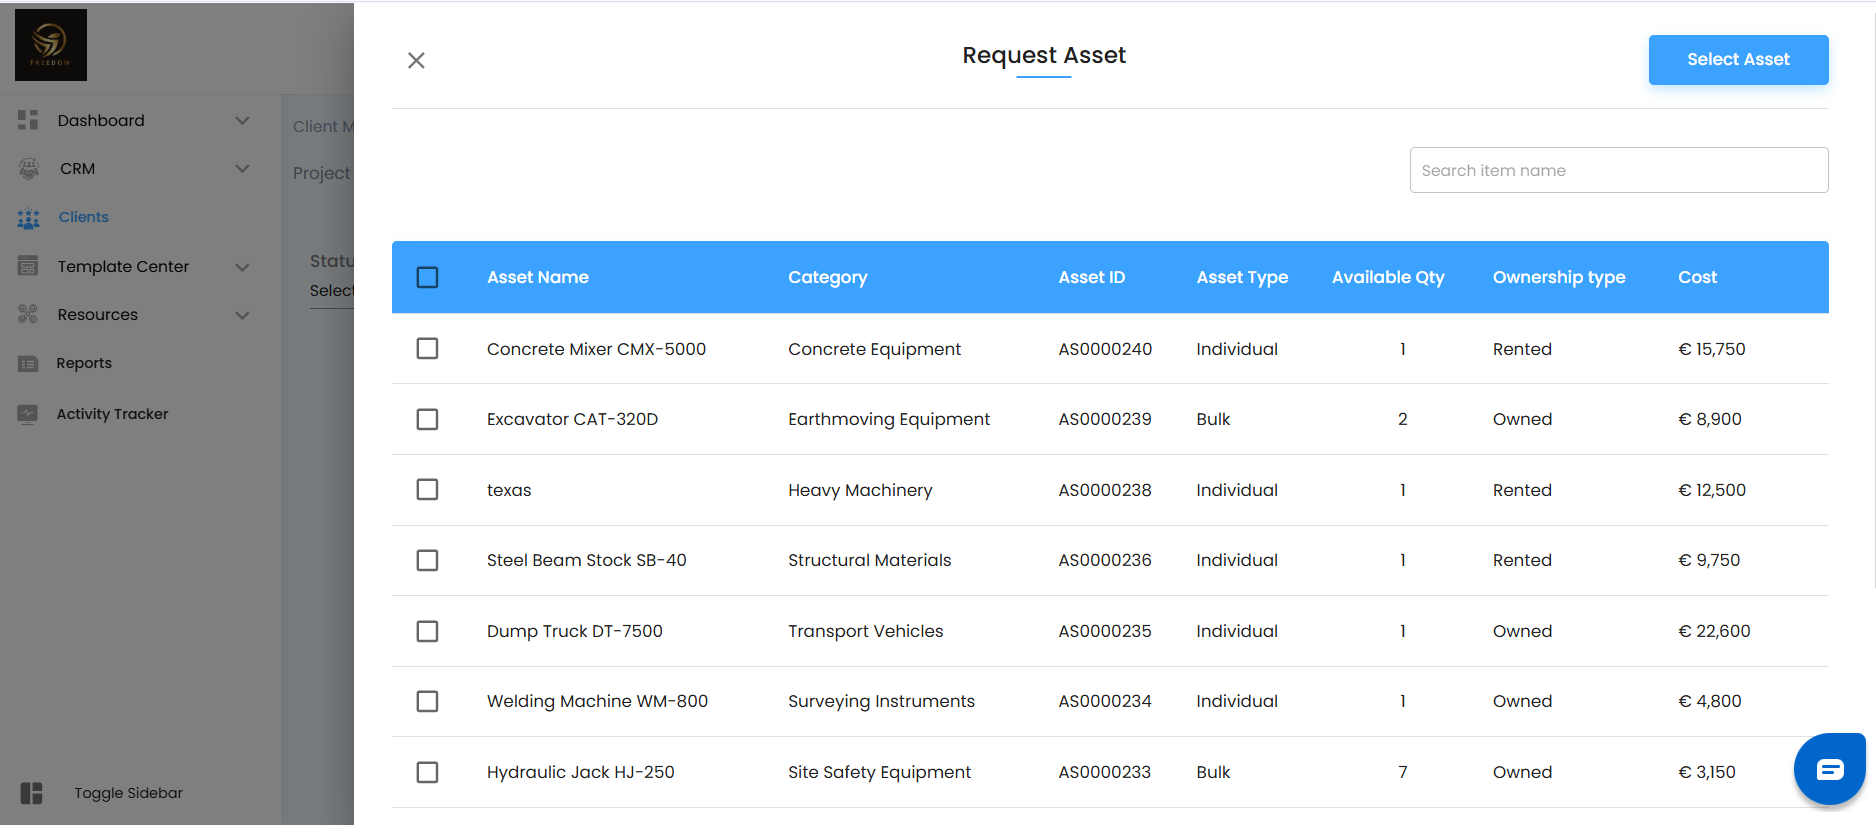This screenshot has width=1876, height=825.
Task: Click the Reports icon in sidebar
Action: coord(28,363)
